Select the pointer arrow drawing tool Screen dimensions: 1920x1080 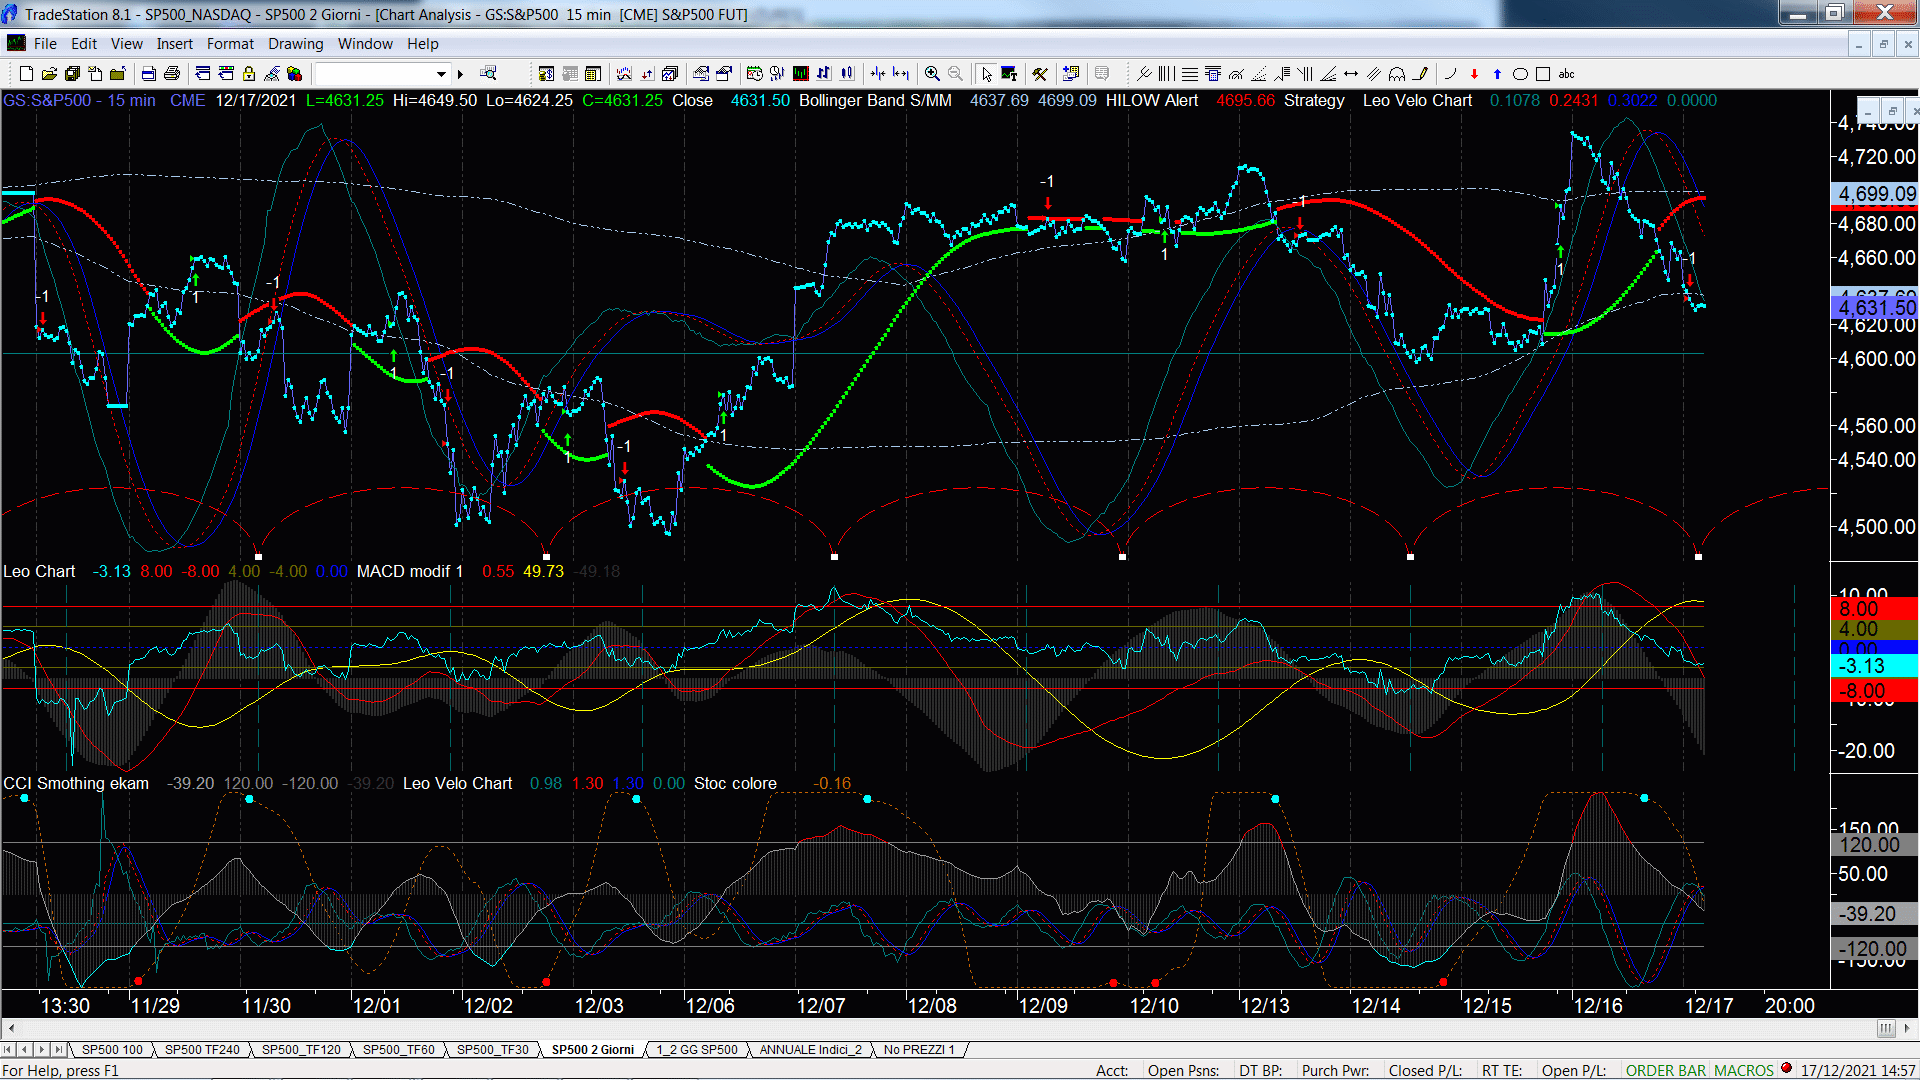click(987, 74)
